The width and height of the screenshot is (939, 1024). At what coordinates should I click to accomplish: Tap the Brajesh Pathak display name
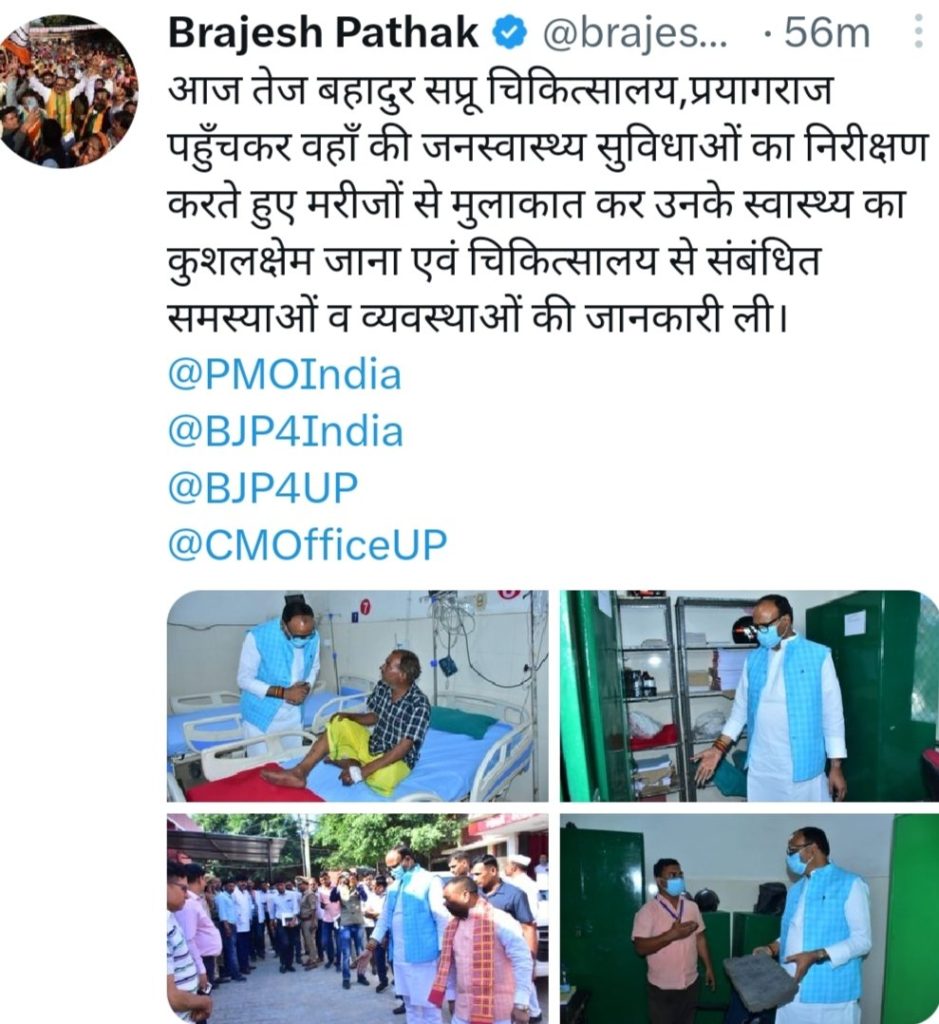[x=324, y=33]
